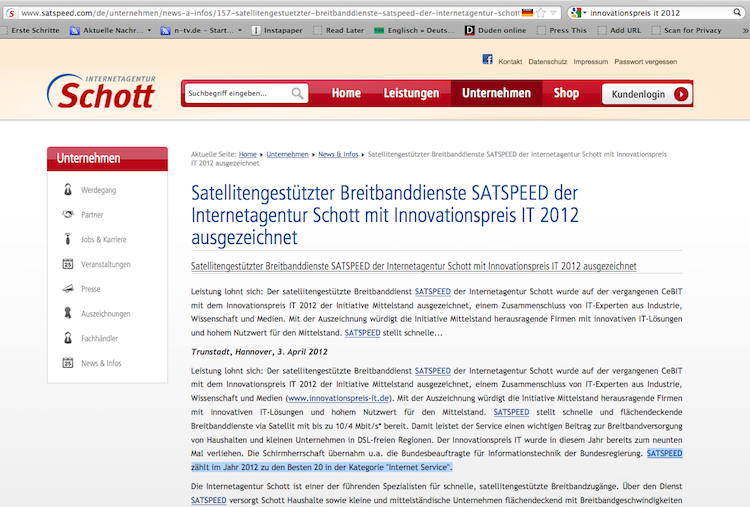Viewport: 750px width, 507px height.
Task: Open the Shop navigation tab
Action: click(566, 93)
